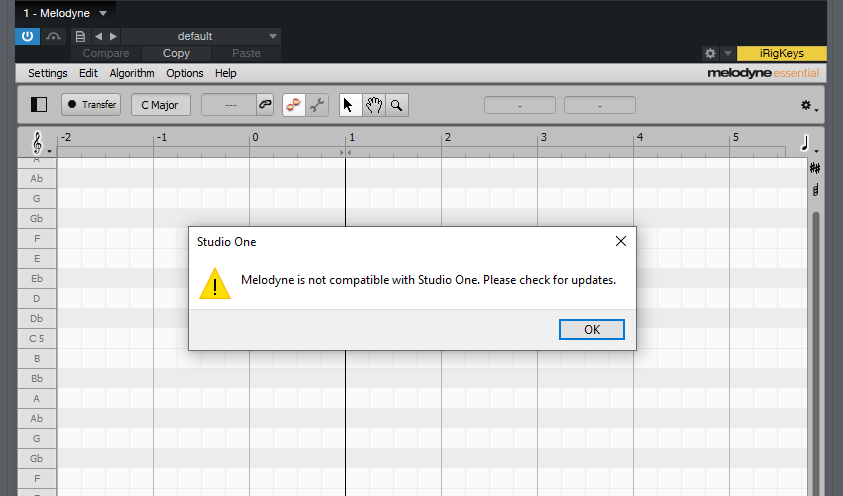Expand the arrow next to the gear icon
Viewport: 843px width, 496px height.
[x=727, y=53]
